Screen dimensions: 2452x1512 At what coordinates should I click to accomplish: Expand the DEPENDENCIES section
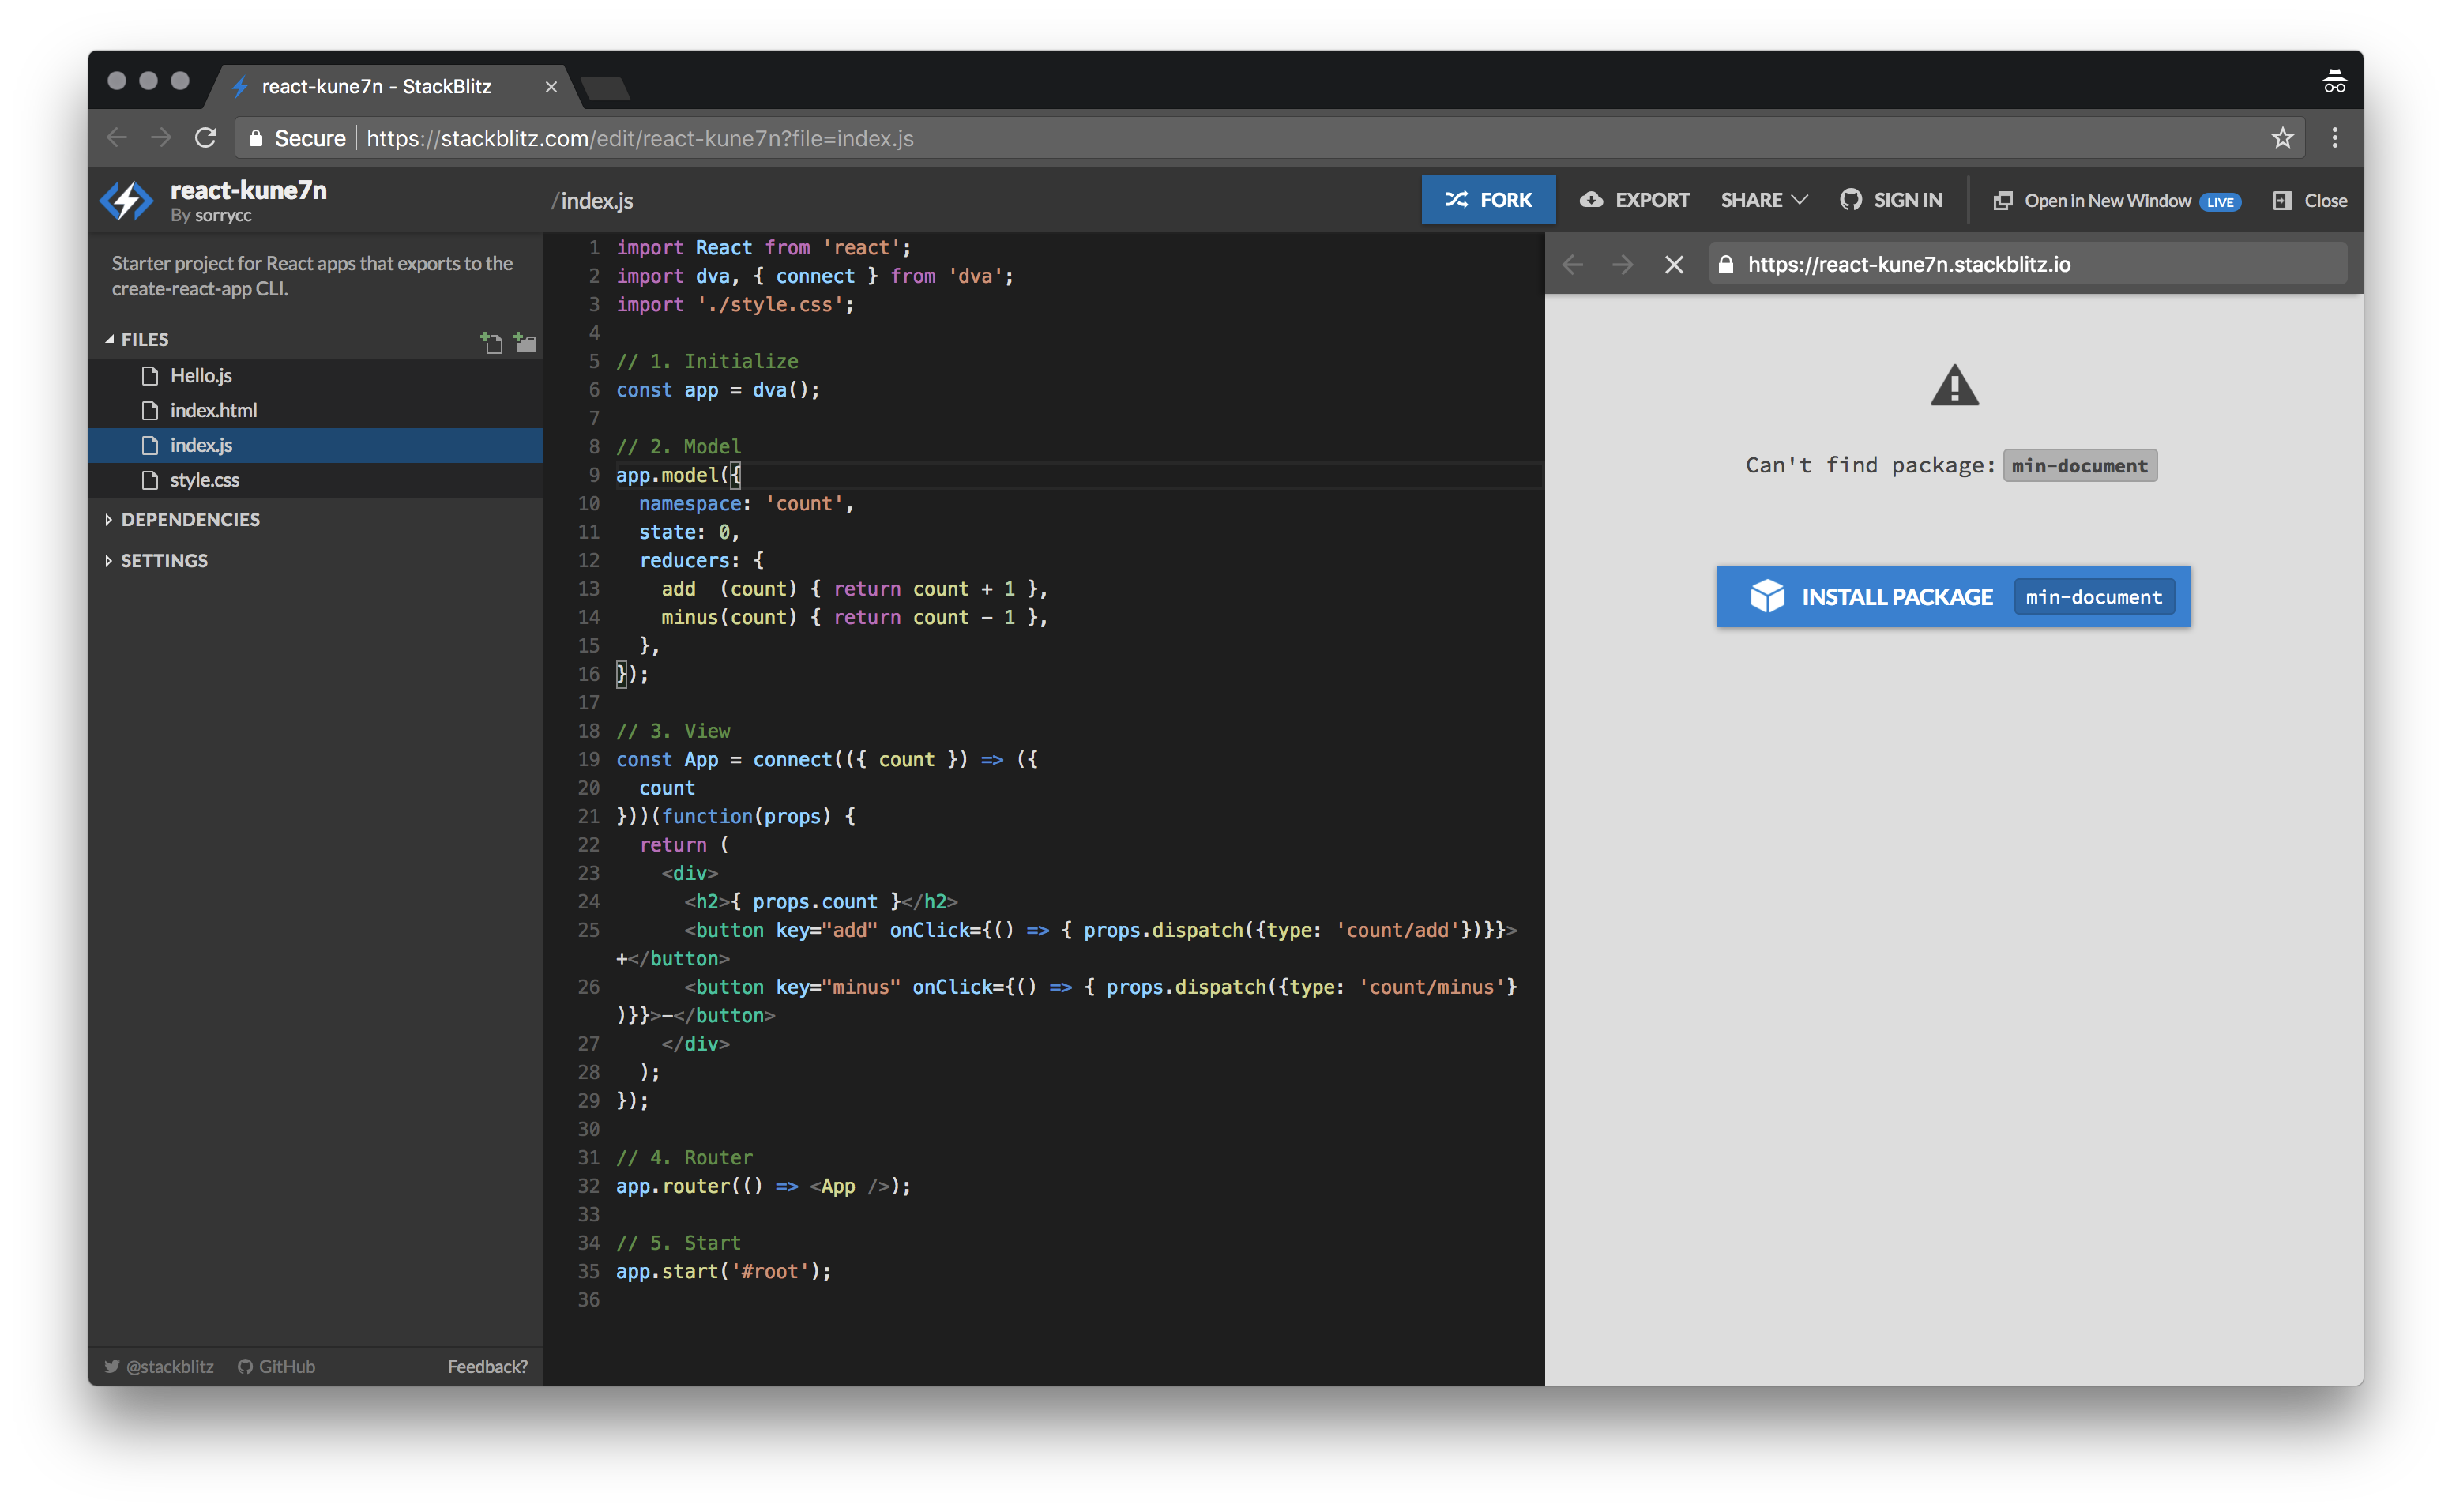(182, 519)
